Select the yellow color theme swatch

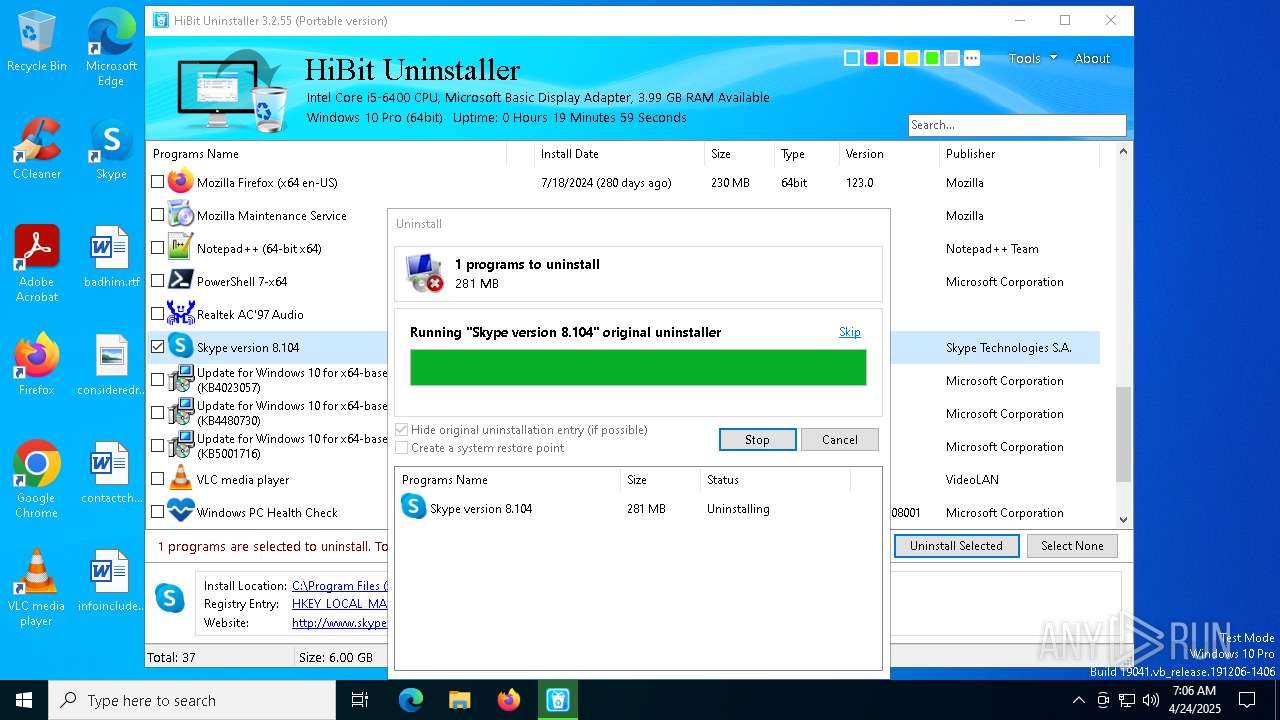[x=912, y=58]
